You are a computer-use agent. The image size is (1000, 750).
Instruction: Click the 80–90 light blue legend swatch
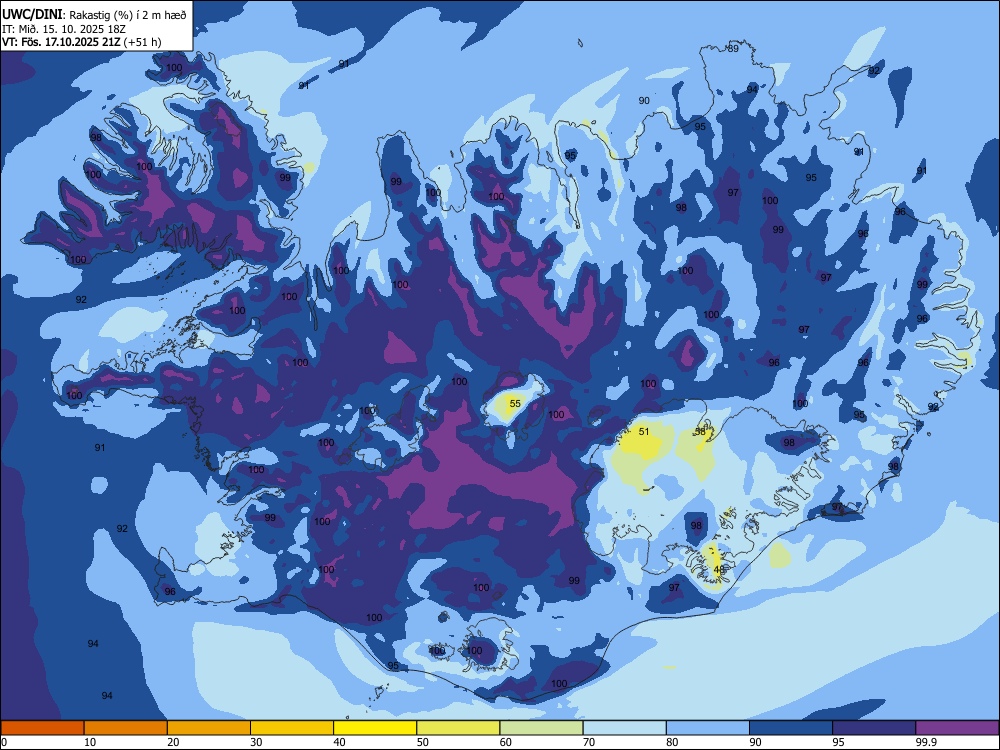point(708,728)
